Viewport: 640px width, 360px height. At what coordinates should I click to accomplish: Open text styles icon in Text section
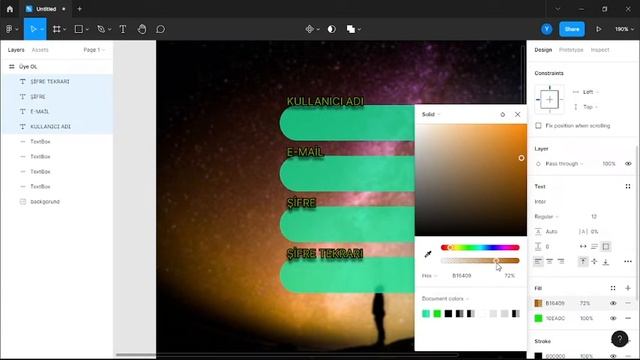pos(628,187)
